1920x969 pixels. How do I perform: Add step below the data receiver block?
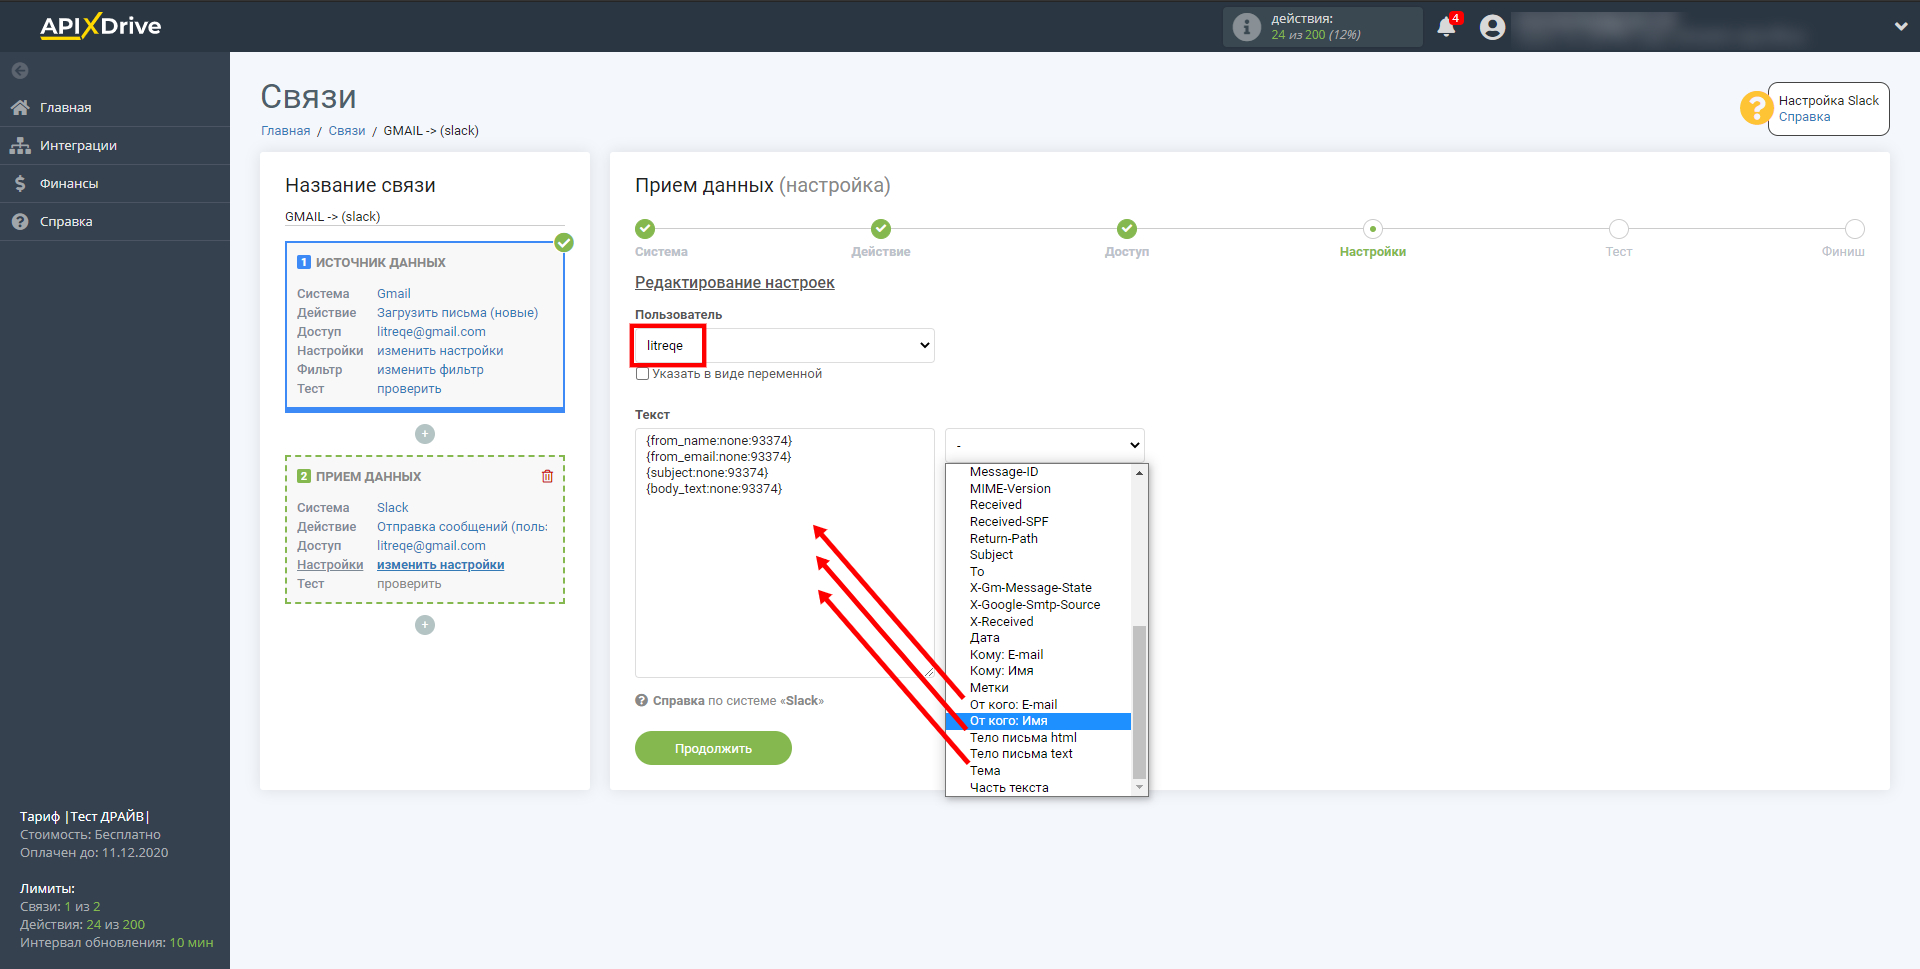[425, 625]
